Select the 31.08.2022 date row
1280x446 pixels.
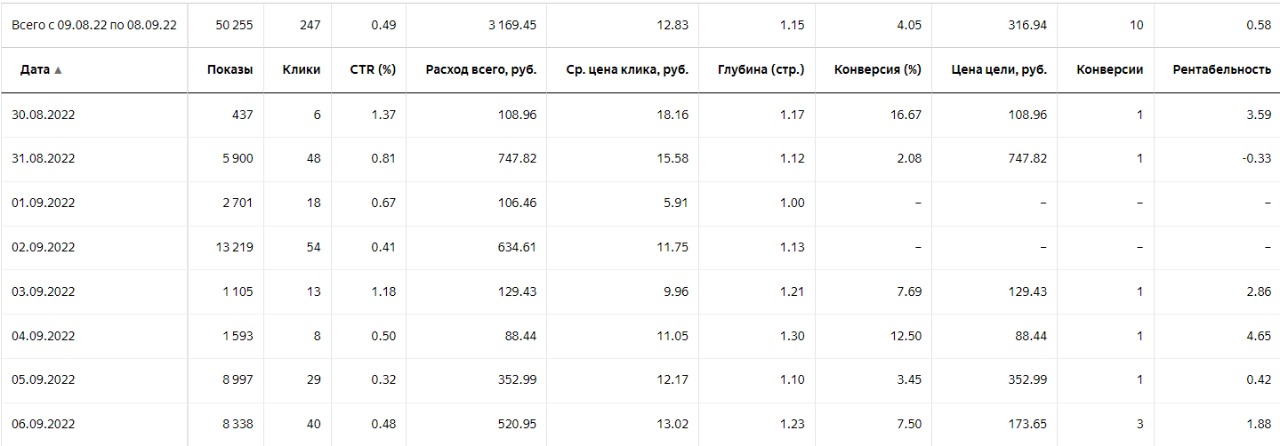(x=43, y=159)
